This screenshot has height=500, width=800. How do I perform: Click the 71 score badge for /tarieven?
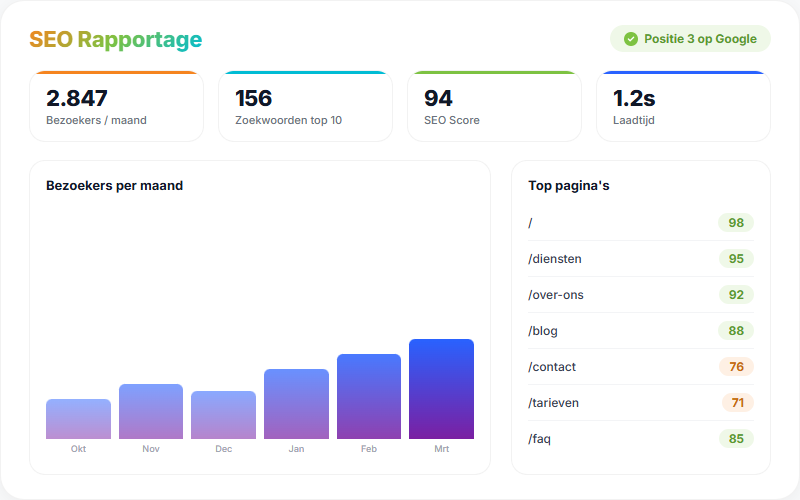point(737,403)
